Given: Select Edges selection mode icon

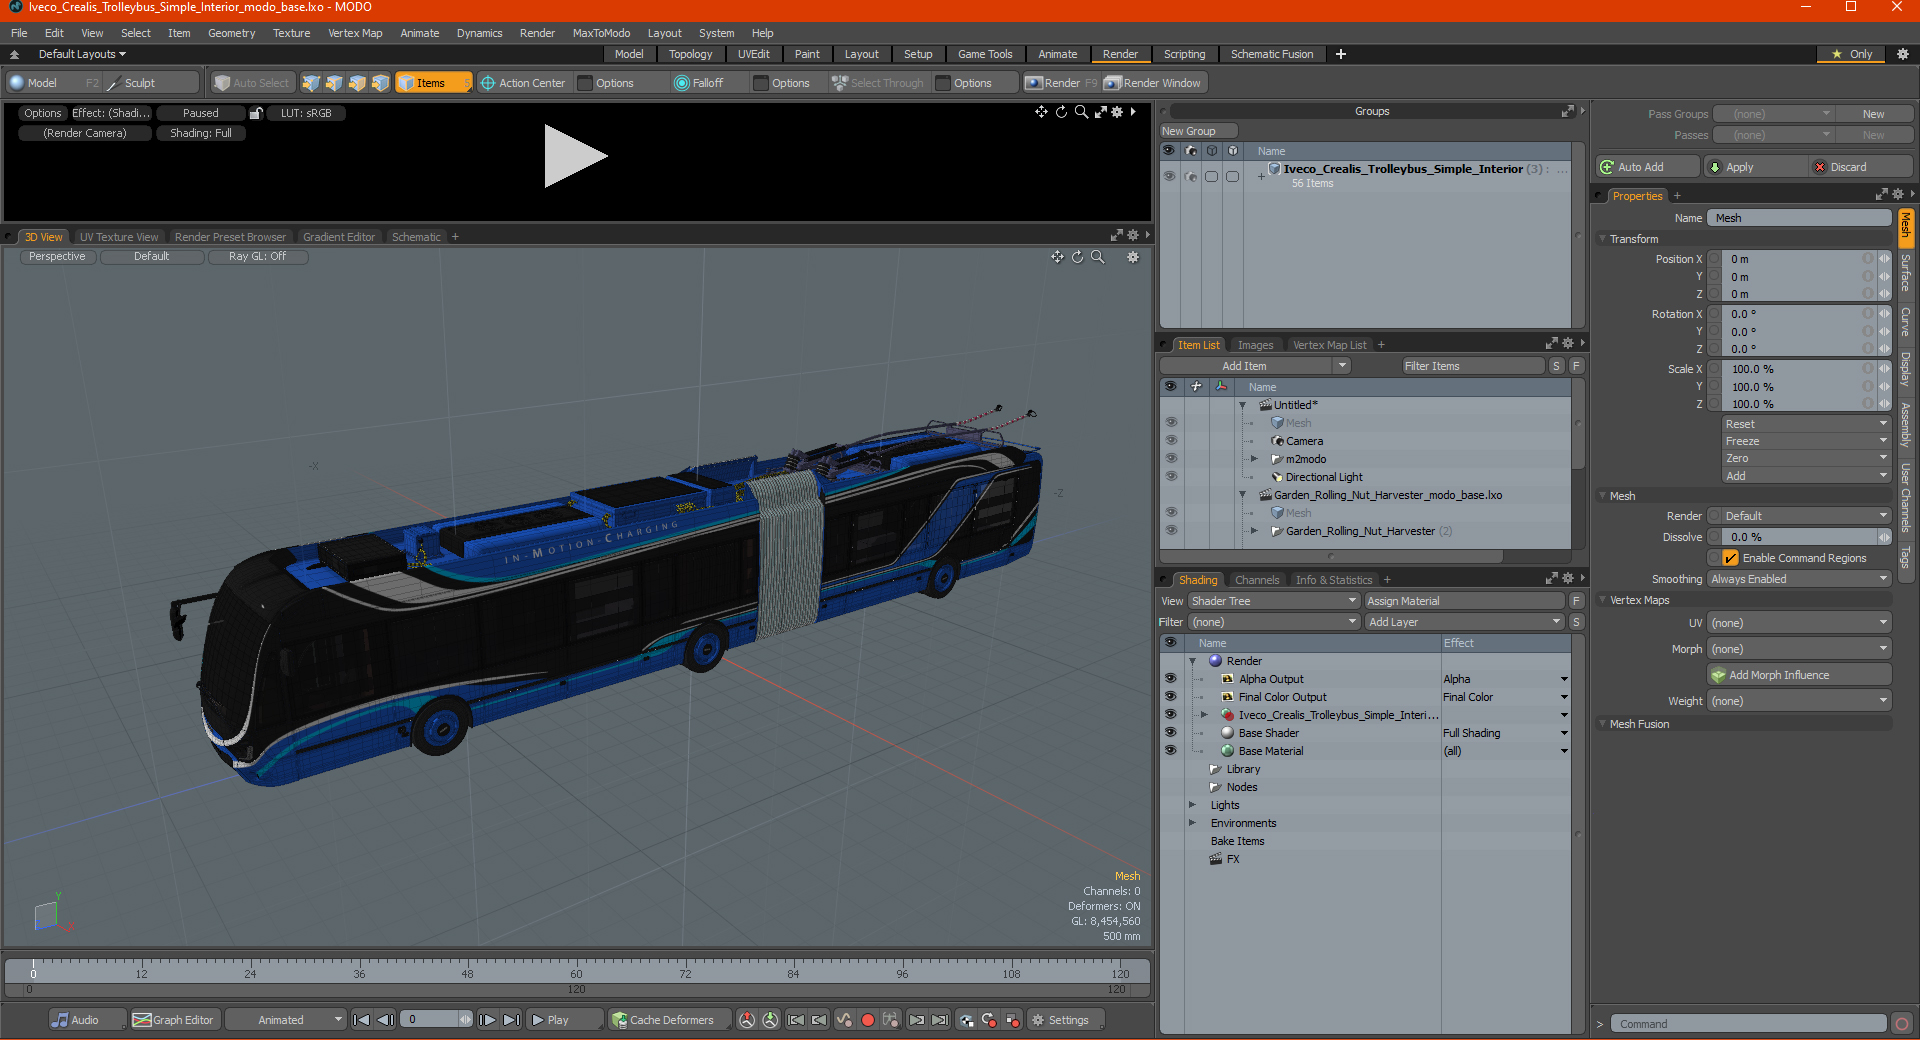Looking at the screenshot, I should 334,83.
